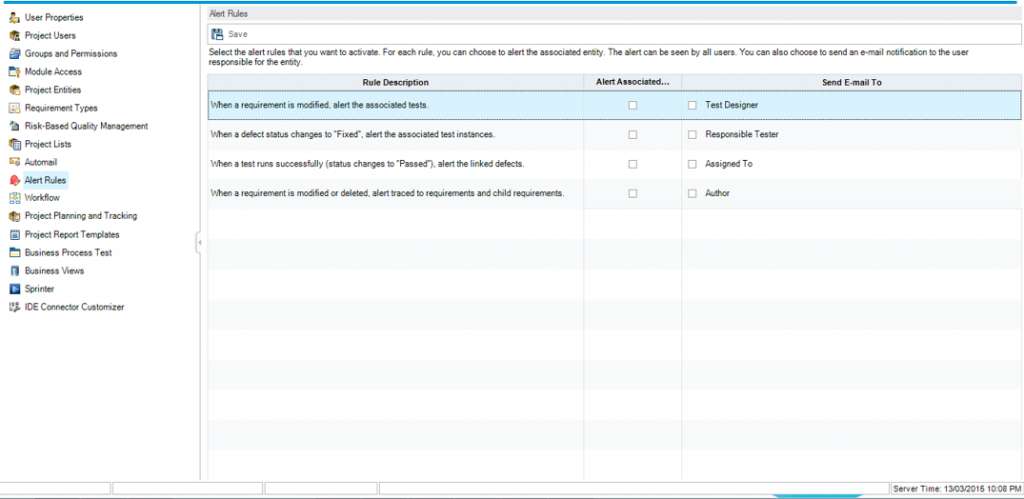The height and width of the screenshot is (499, 1024).
Task: Enable alert associated for requirement modified rule
Action: click(632, 105)
